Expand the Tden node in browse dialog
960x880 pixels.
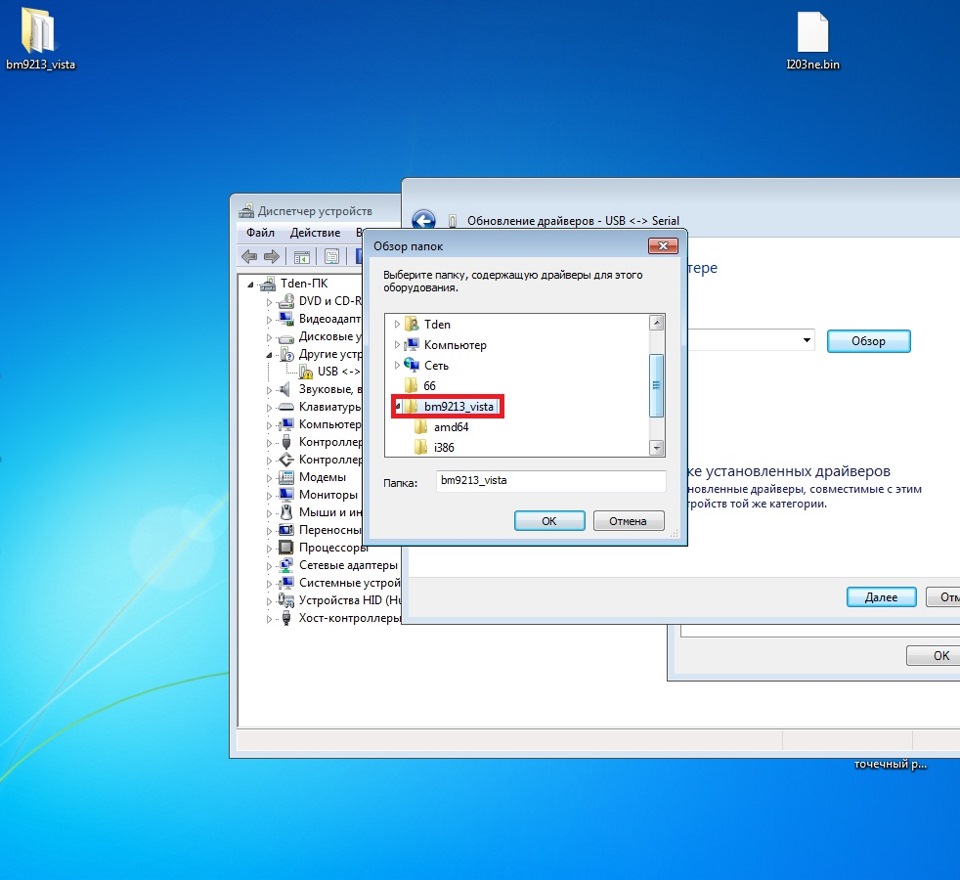tap(397, 324)
